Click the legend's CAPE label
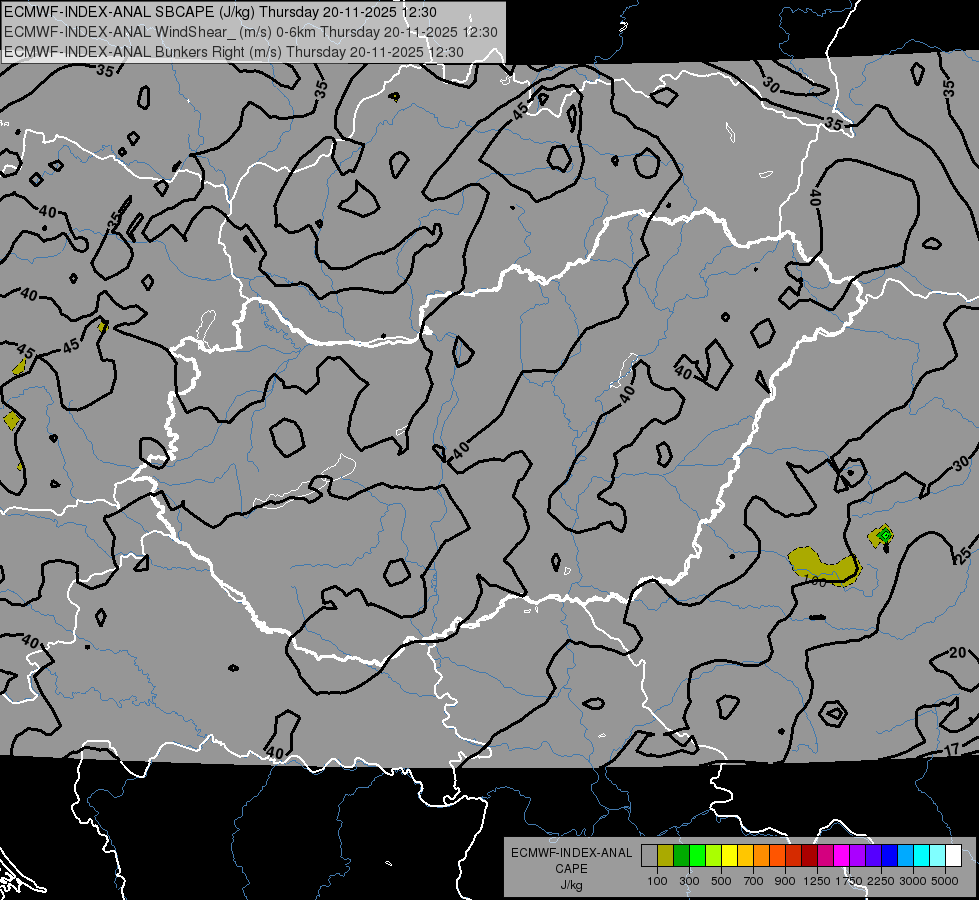Viewport: 979px width, 900px height. pyautogui.click(x=572, y=868)
